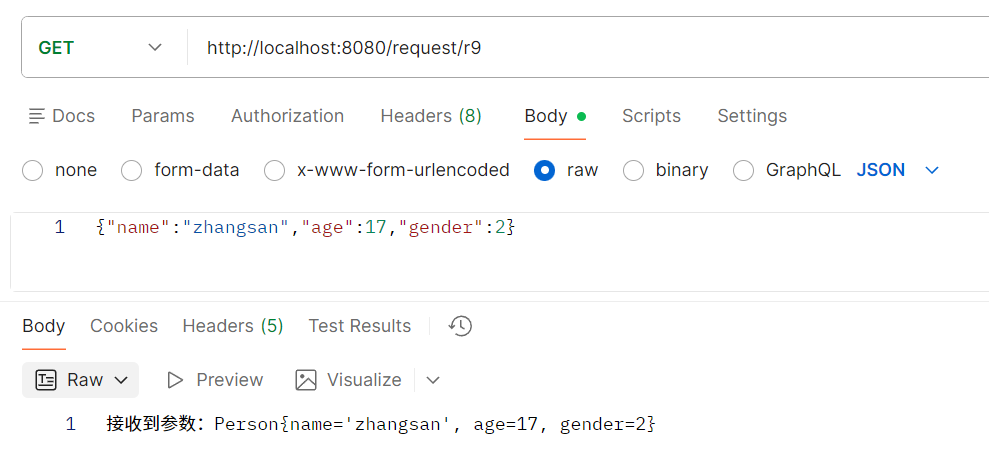989x471 pixels.
Task: Open the request Headers (8) tab
Action: coord(430,116)
